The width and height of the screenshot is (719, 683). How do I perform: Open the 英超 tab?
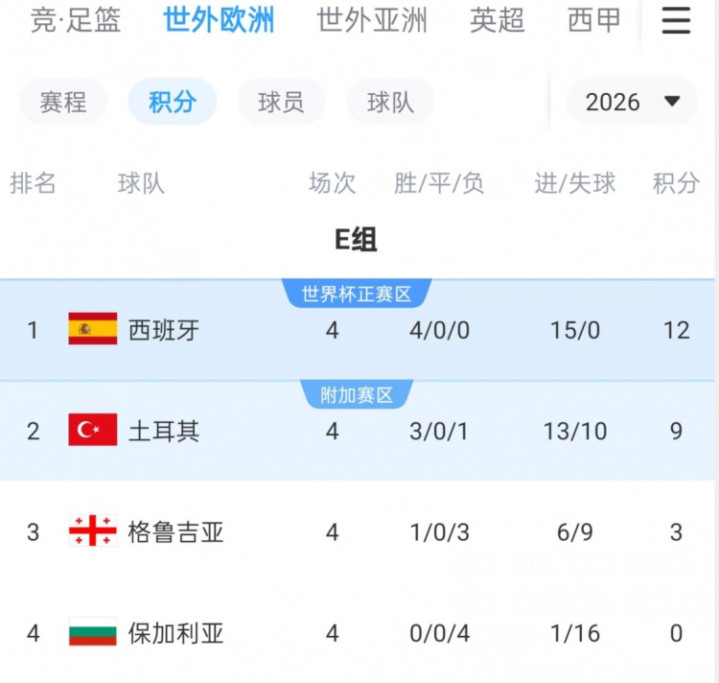coord(497,20)
